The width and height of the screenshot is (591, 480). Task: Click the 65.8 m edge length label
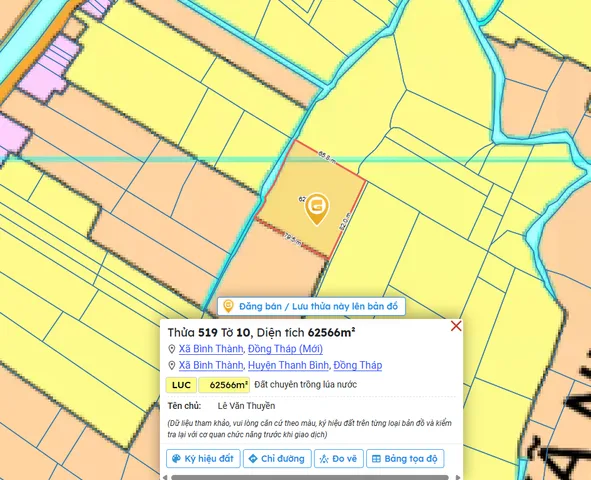327,156
